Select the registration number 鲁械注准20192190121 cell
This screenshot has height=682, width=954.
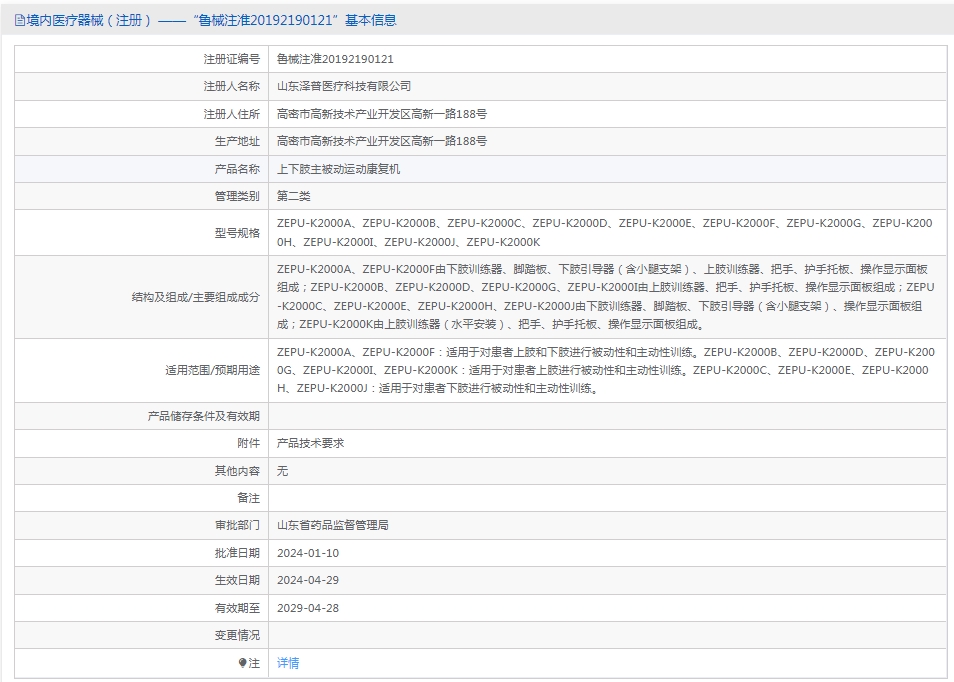click(335, 58)
